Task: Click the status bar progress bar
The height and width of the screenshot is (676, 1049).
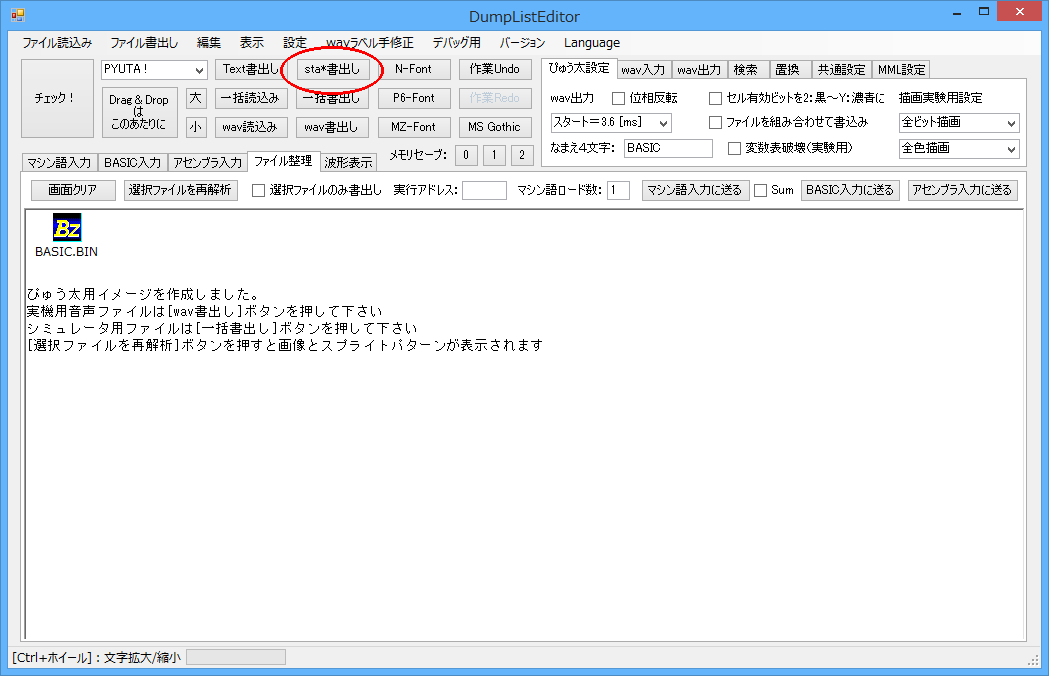Action: click(235, 657)
